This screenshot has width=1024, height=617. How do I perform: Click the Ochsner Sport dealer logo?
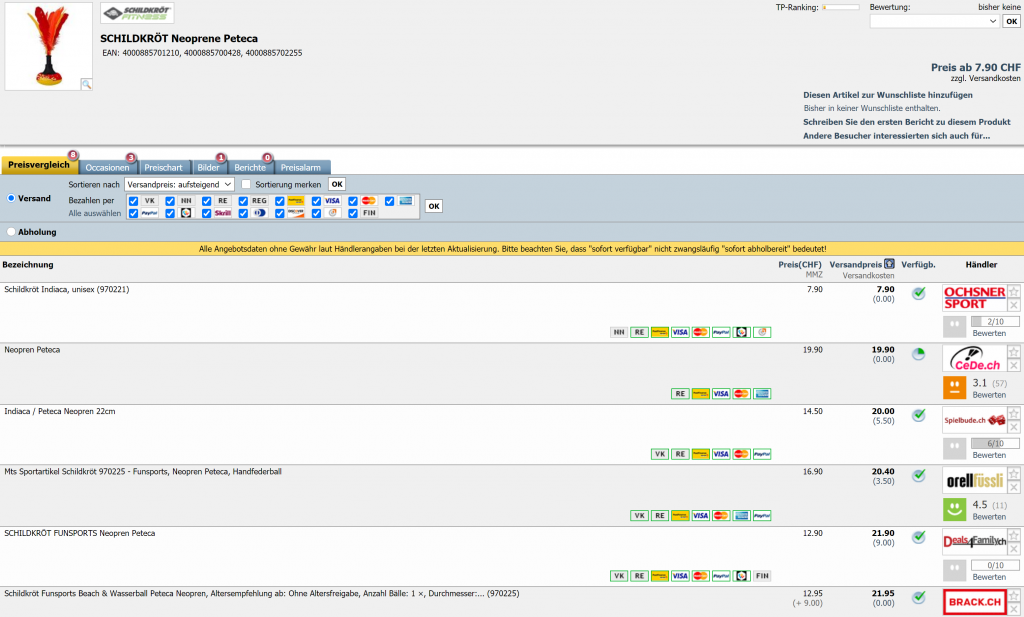[974, 298]
